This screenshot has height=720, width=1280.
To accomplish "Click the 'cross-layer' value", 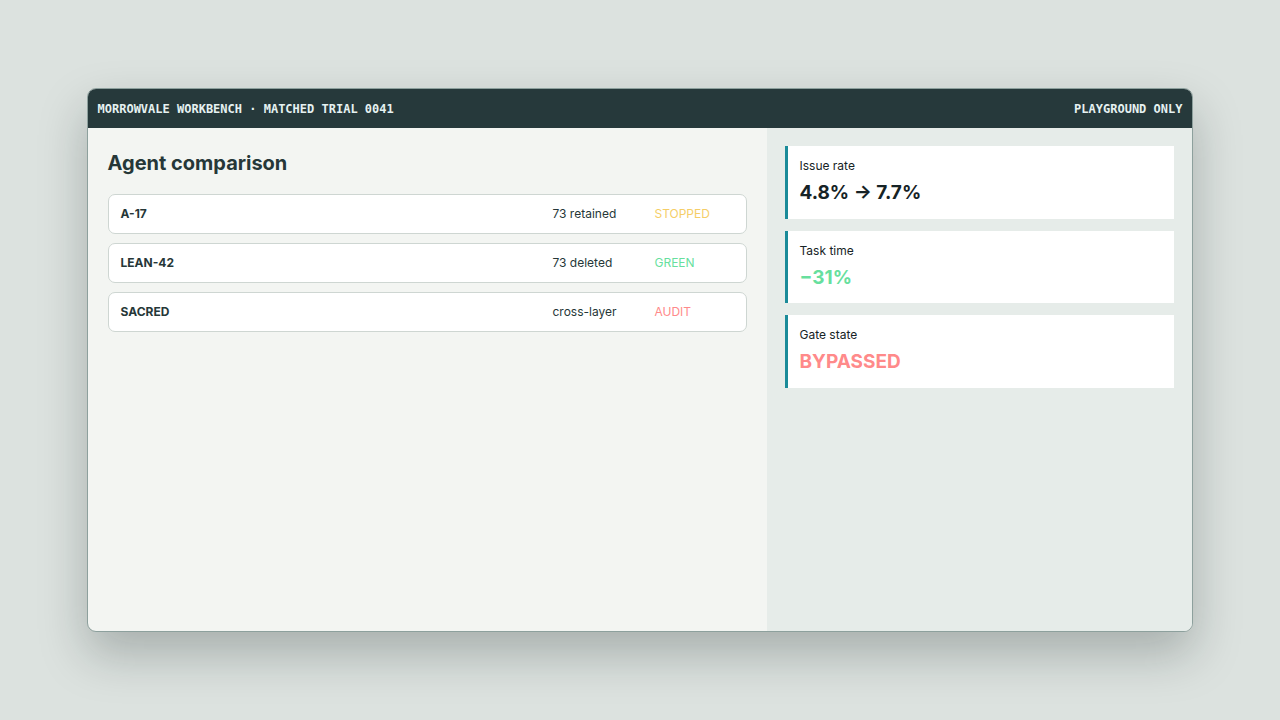I will [x=584, y=312].
